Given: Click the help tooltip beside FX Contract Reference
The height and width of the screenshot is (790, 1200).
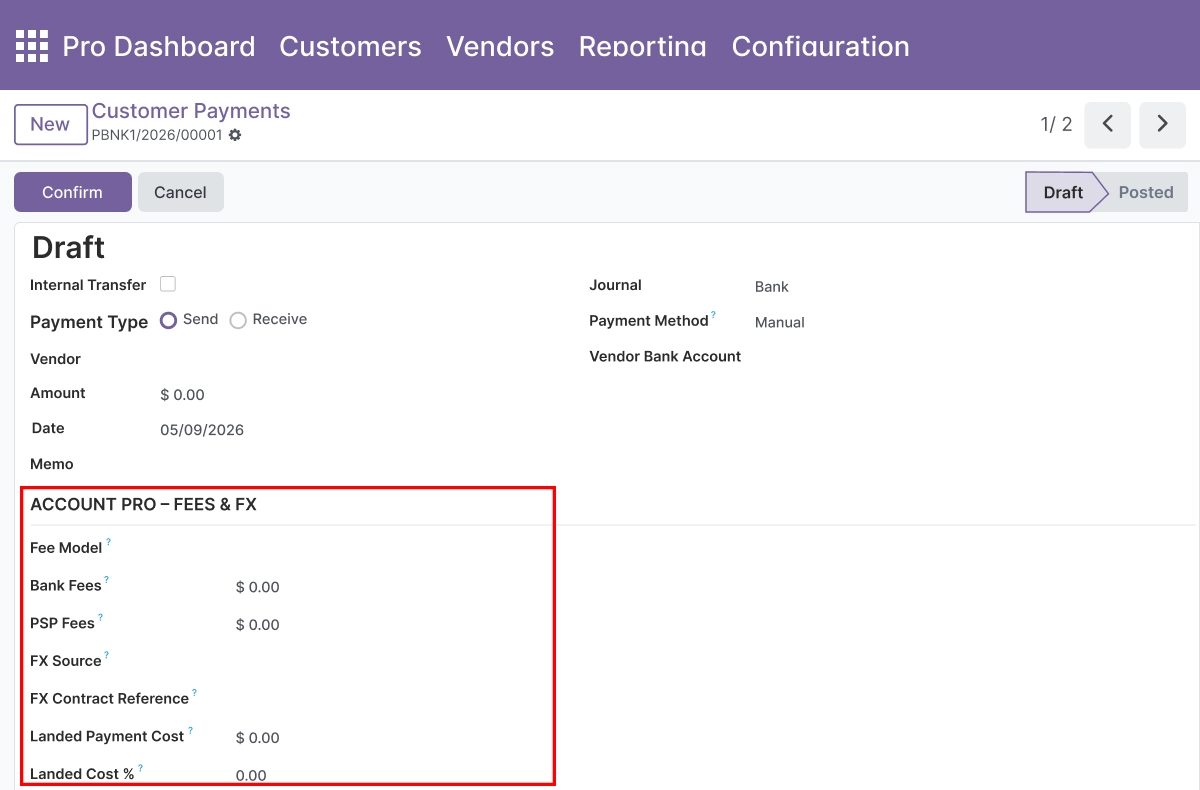Looking at the screenshot, I should click(194, 693).
